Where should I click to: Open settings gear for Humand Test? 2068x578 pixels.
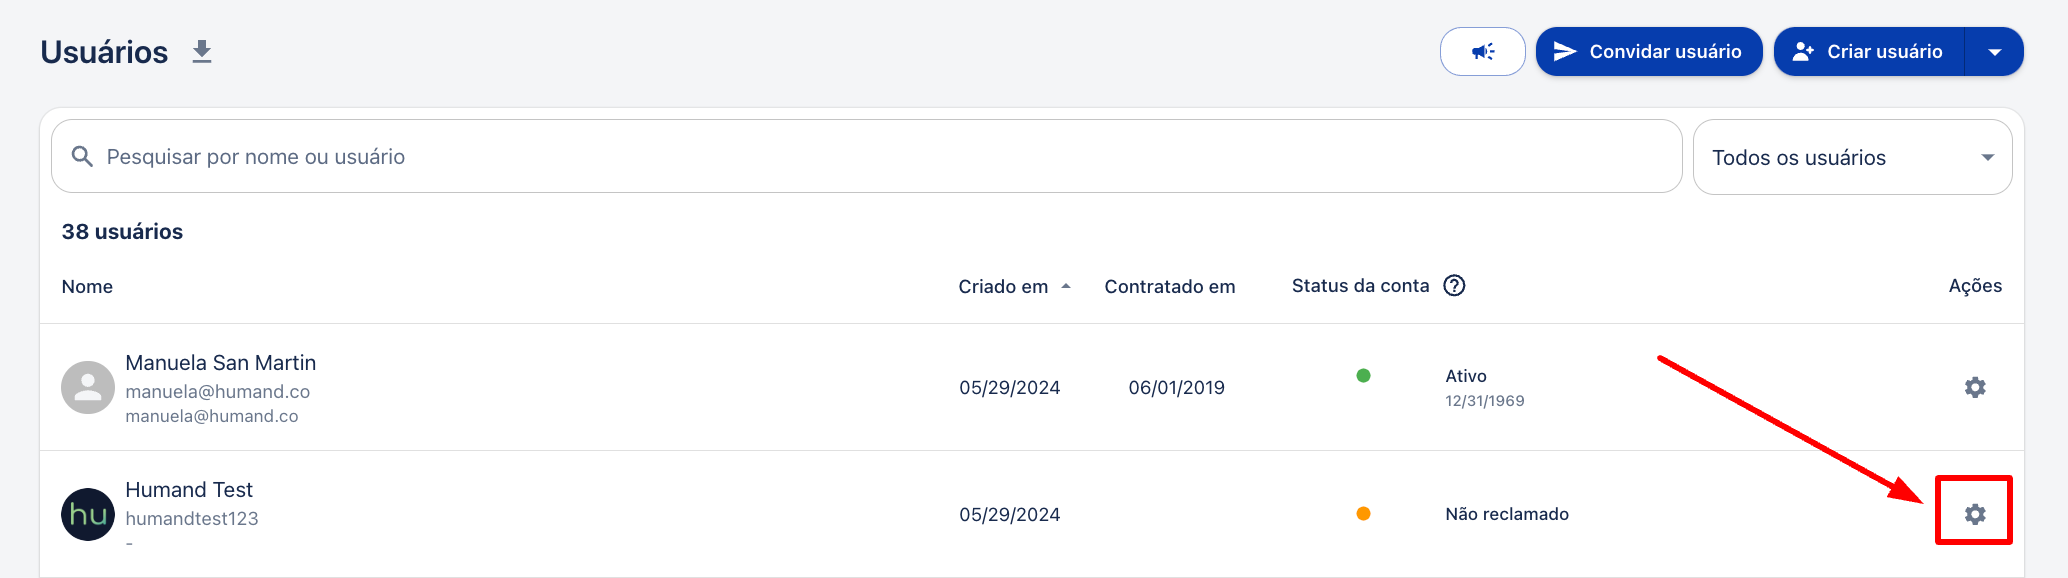coord(1975,514)
